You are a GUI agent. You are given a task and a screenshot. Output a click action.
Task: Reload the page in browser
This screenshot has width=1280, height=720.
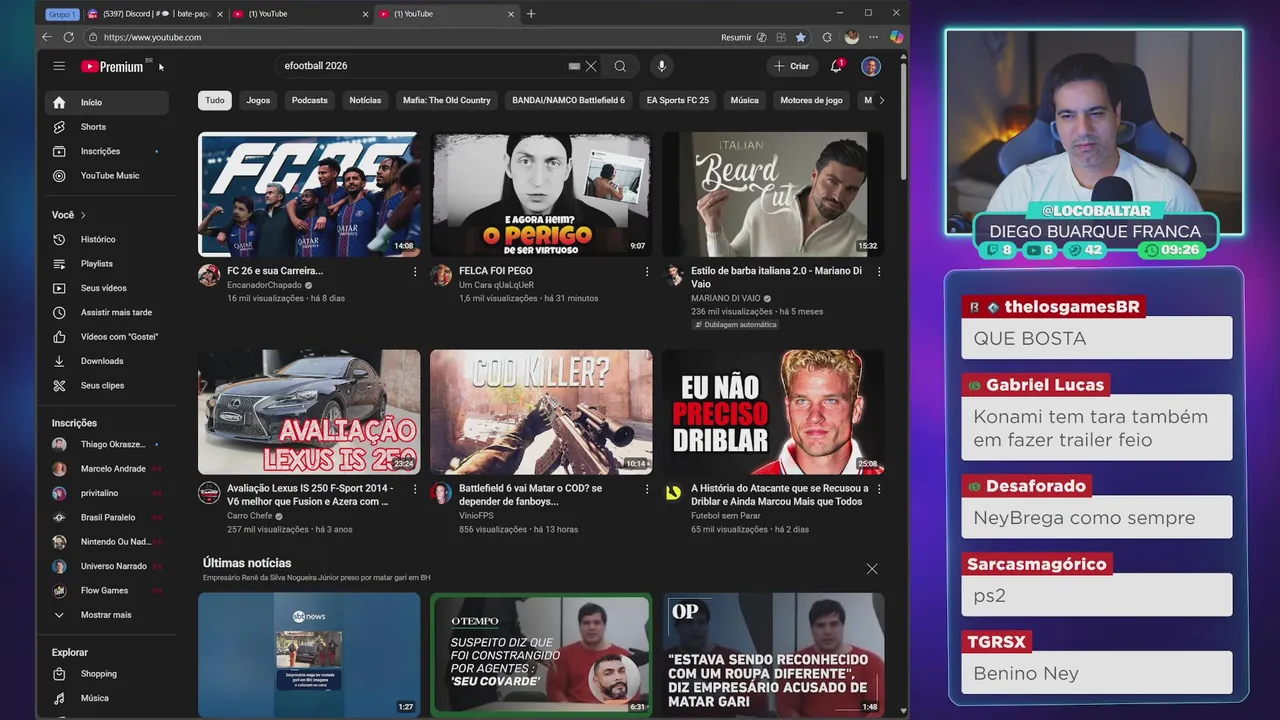tap(68, 37)
